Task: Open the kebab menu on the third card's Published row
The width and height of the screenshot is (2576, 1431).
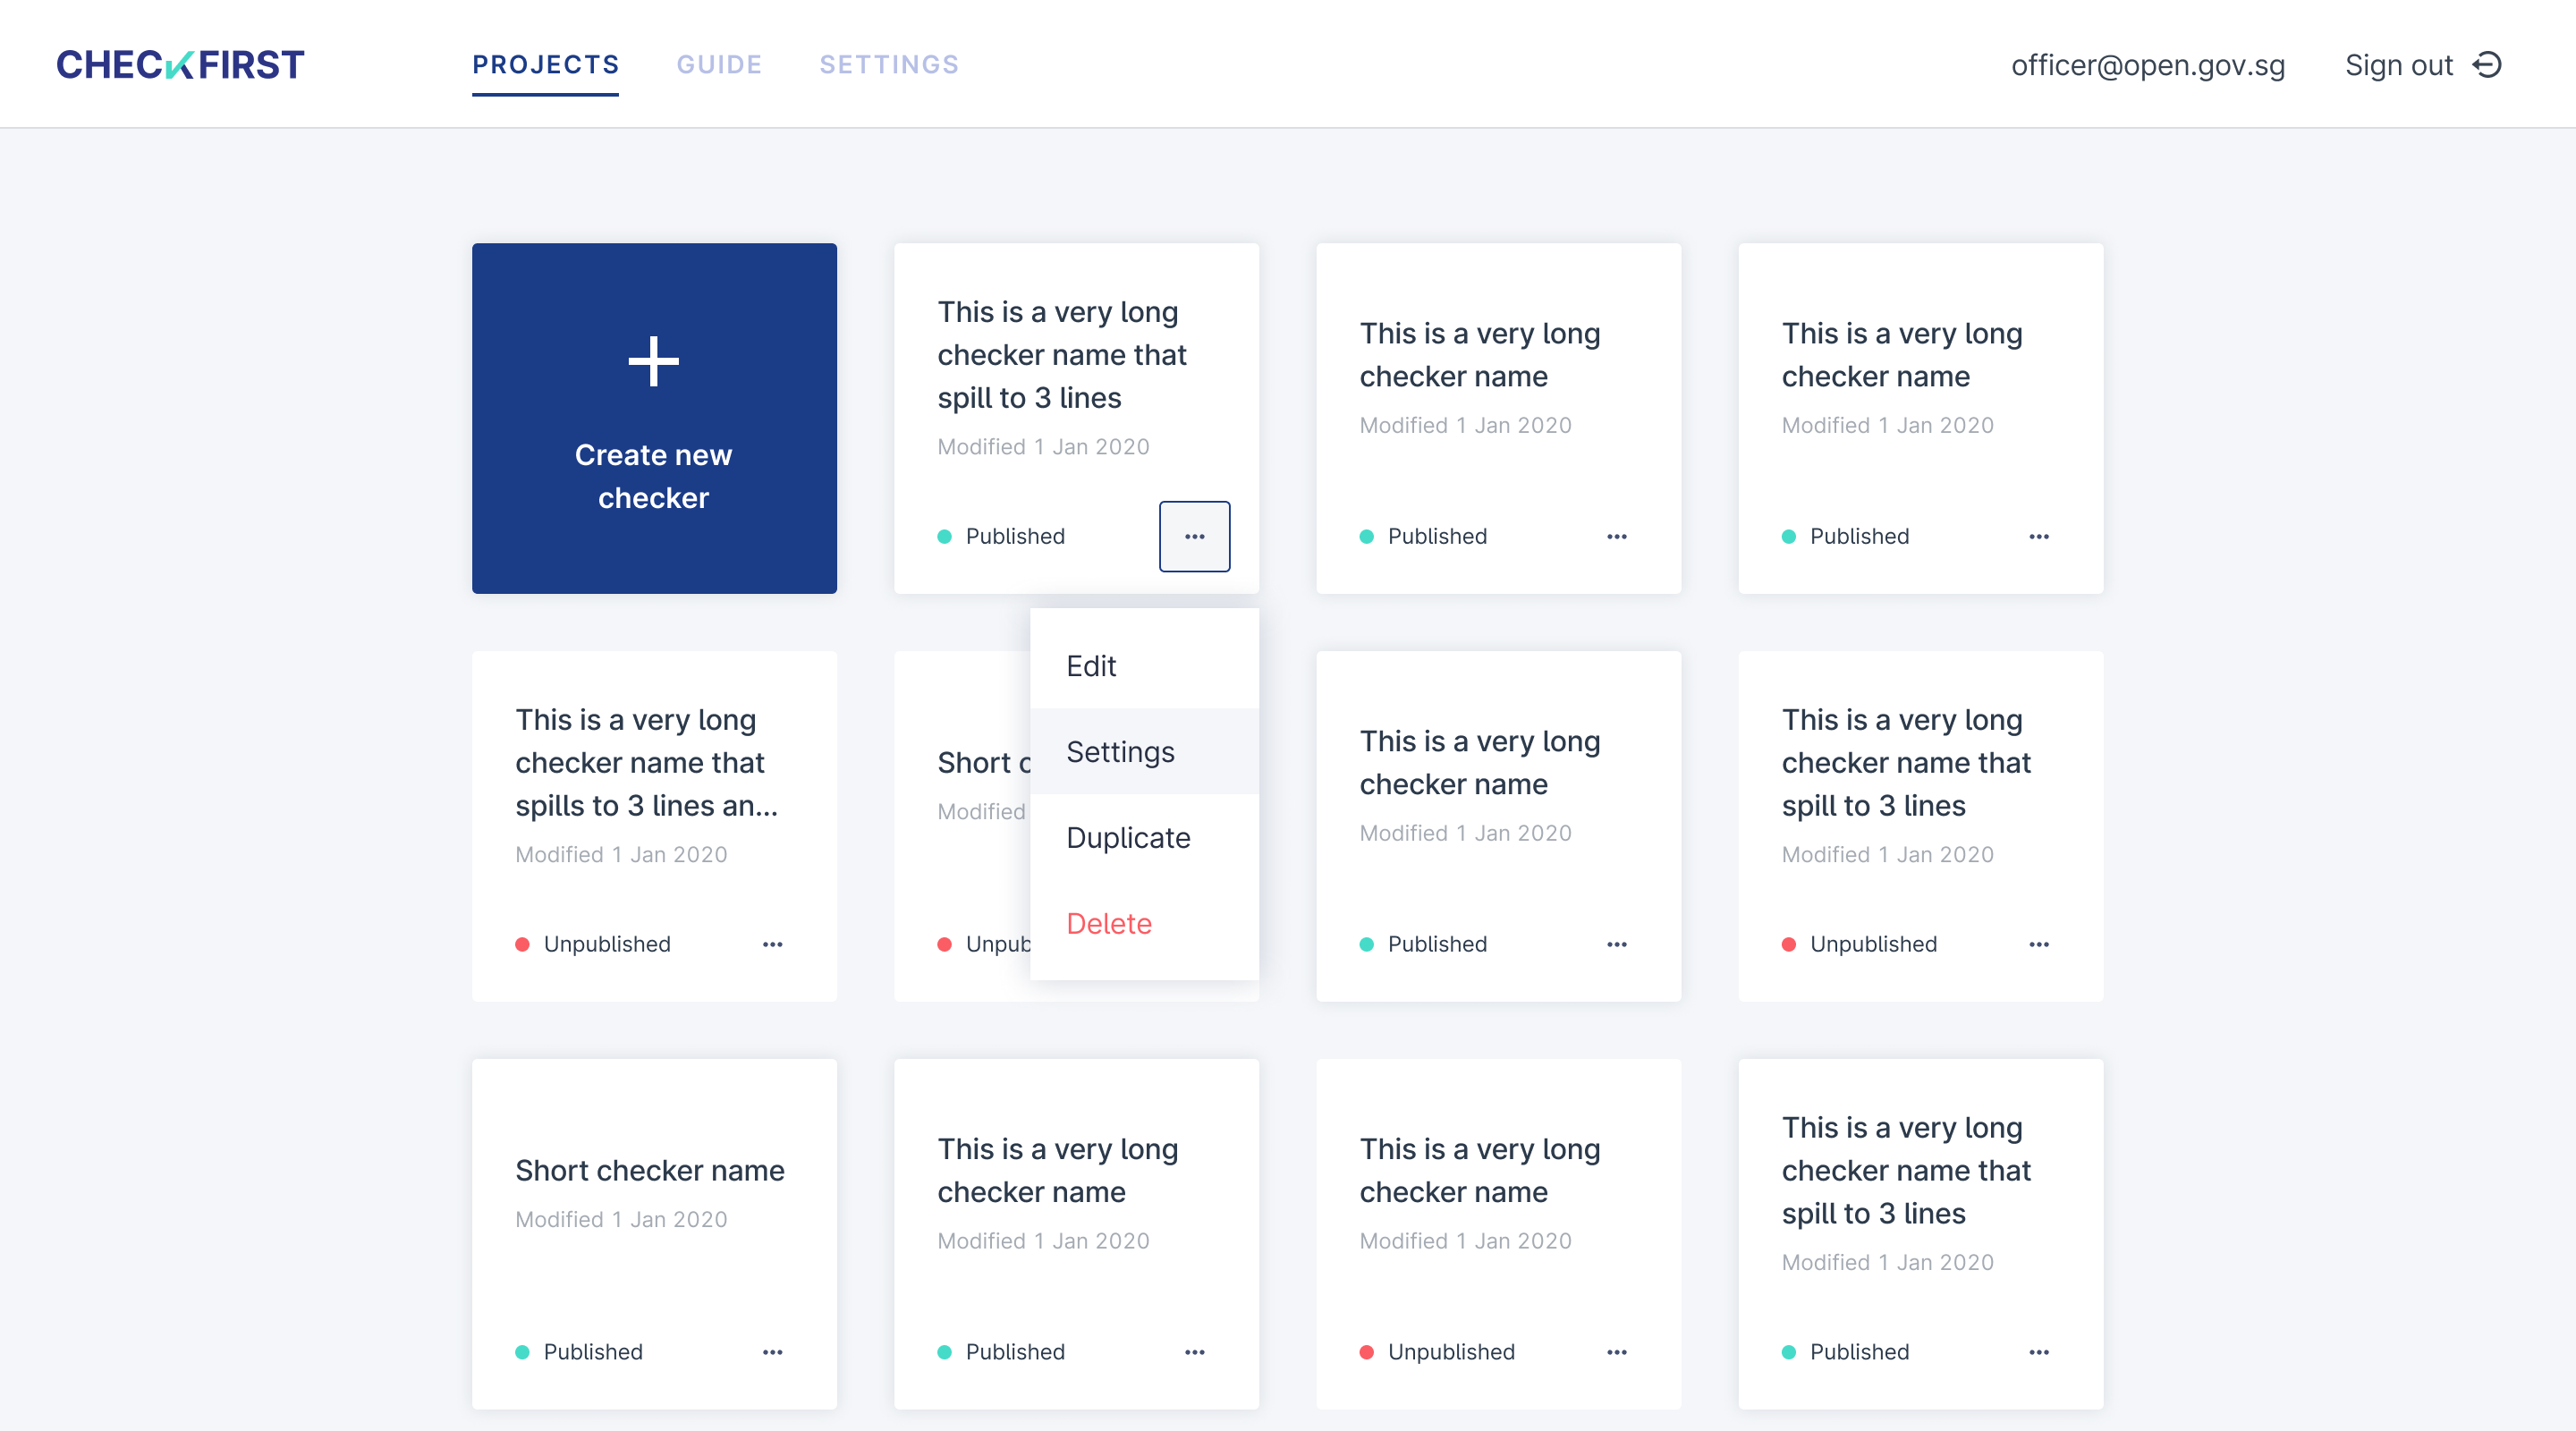Action: point(1617,536)
